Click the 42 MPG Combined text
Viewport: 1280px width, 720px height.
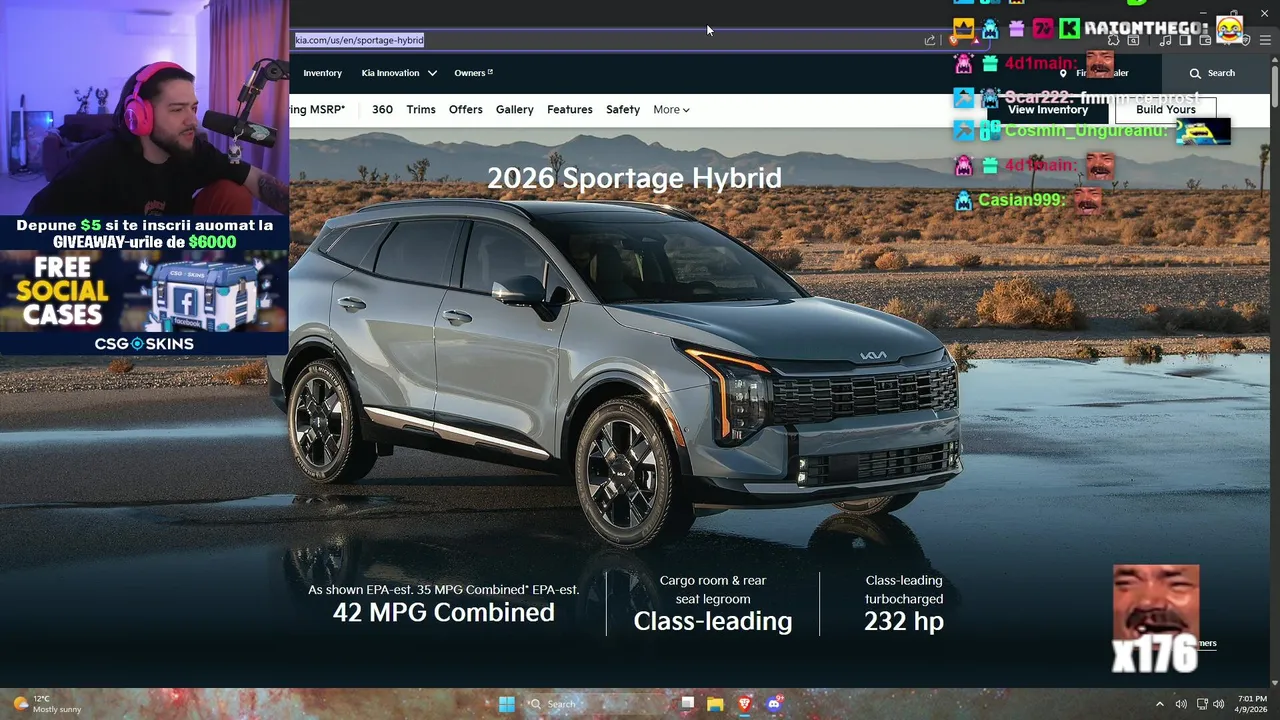coord(444,613)
